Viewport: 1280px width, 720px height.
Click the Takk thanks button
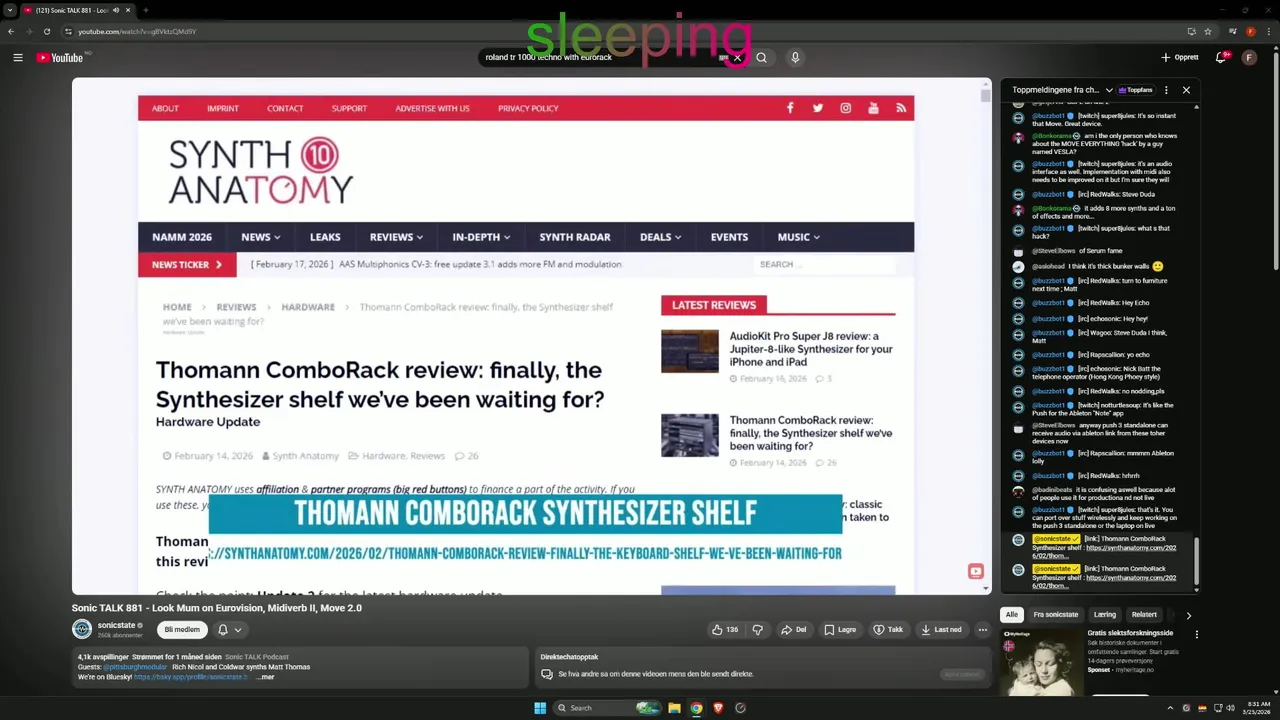888,630
